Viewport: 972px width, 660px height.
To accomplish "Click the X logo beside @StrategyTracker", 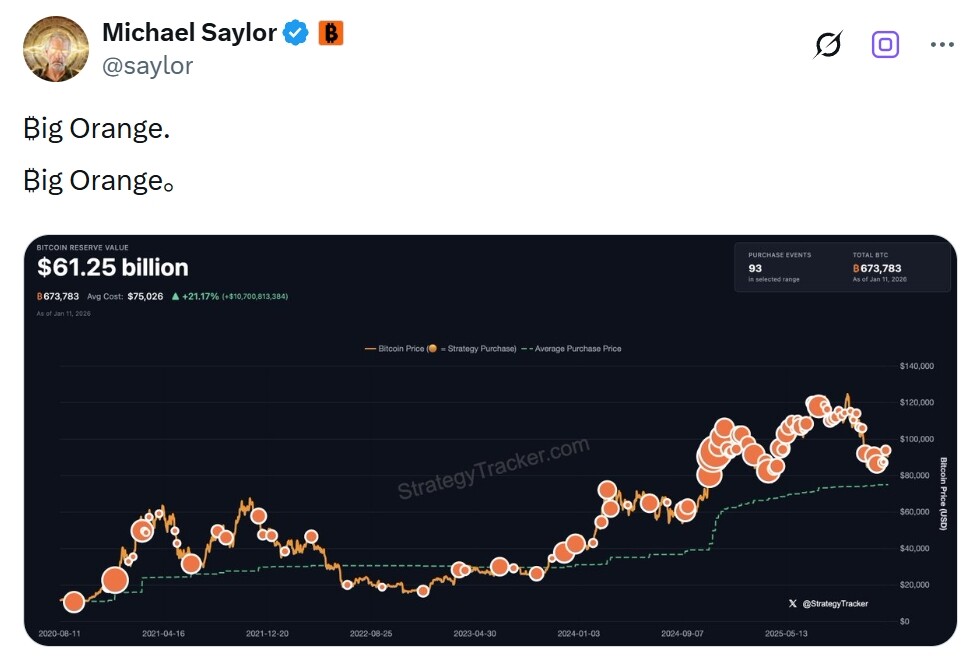I will pos(793,603).
